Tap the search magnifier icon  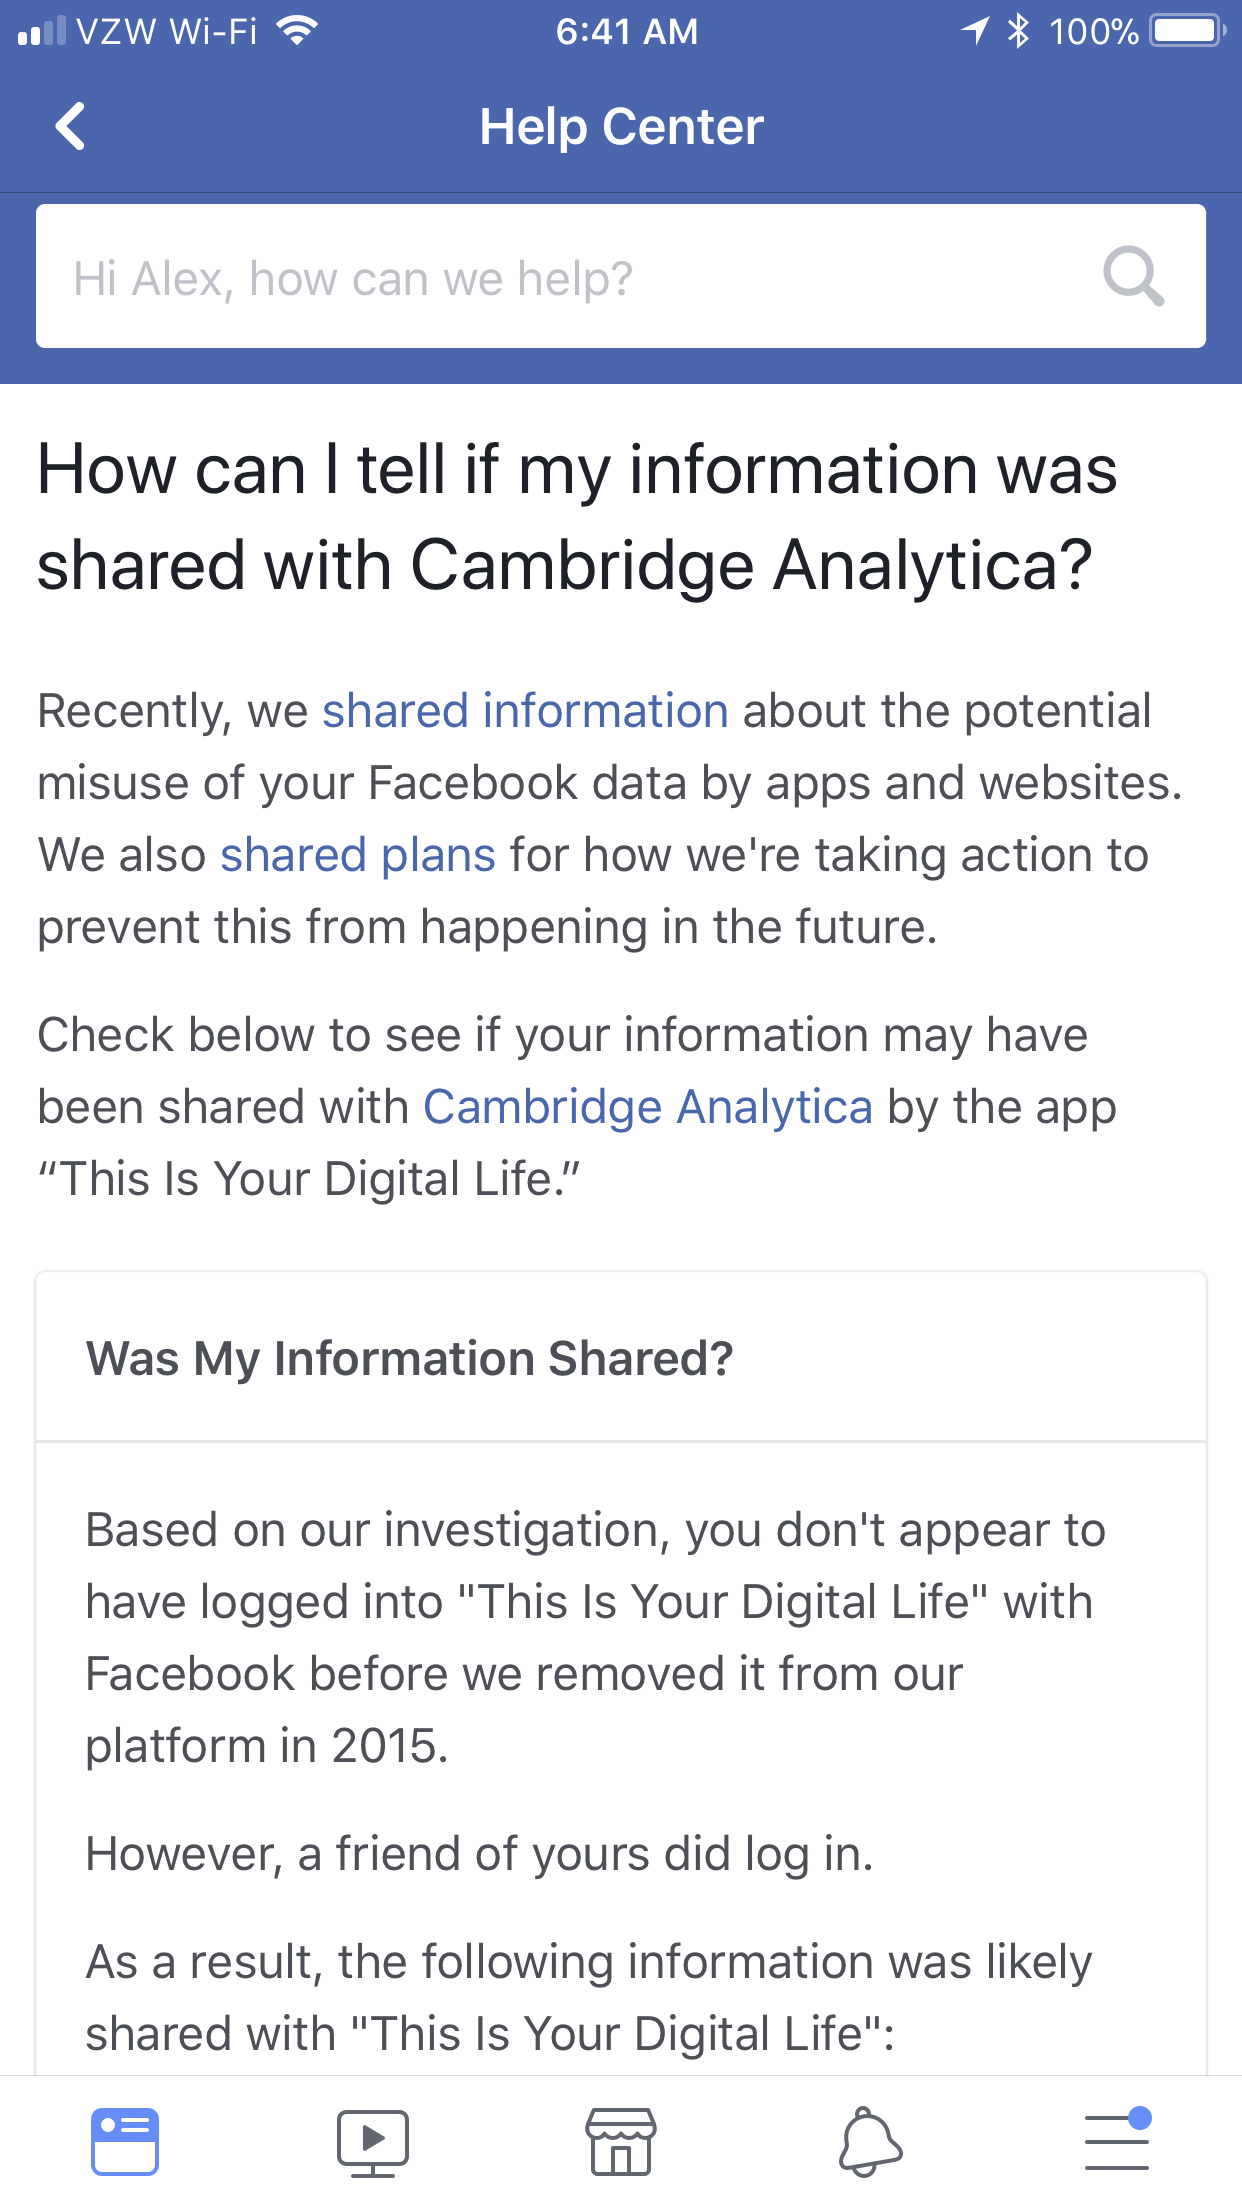(1133, 276)
